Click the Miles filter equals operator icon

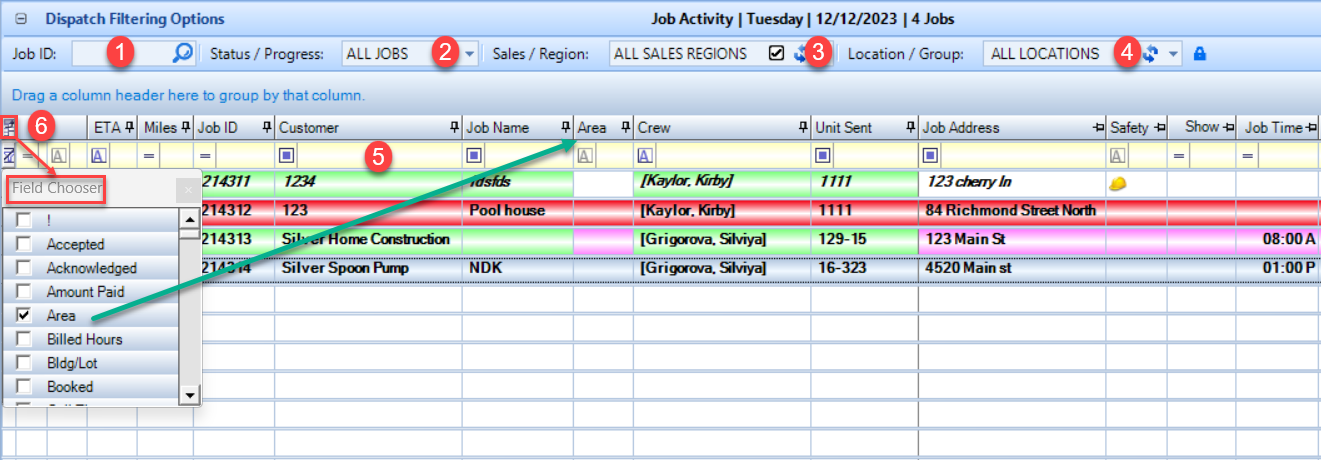[148, 155]
